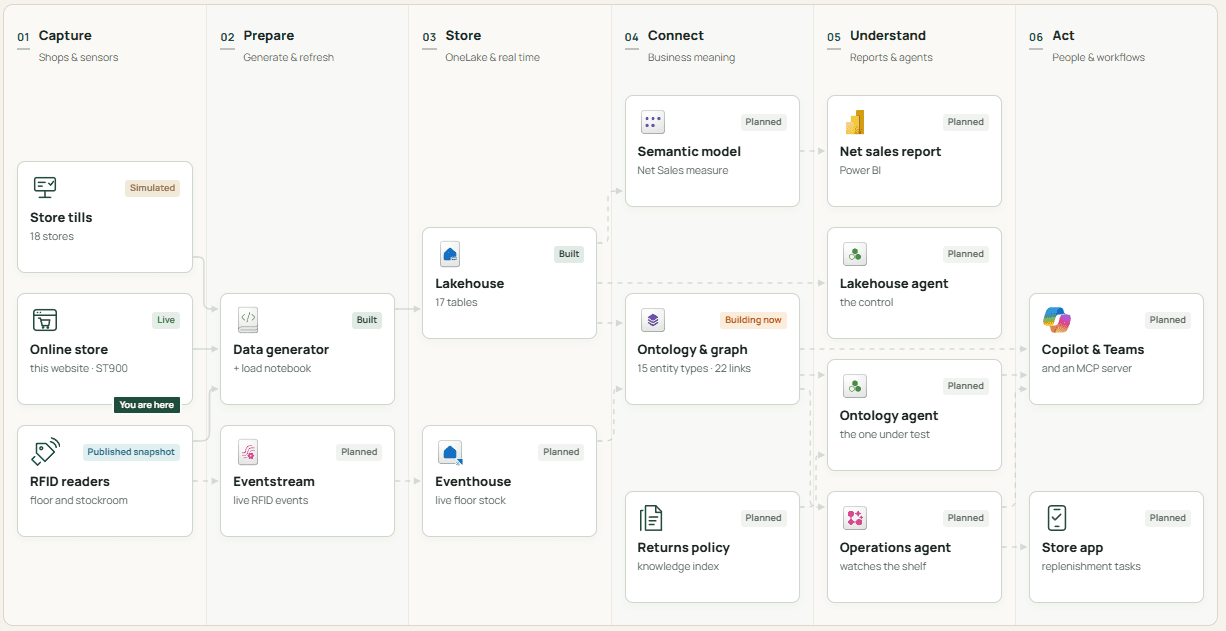The height and width of the screenshot is (631, 1226).
Task: Open the Net sales report card title
Action: (x=890, y=152)
